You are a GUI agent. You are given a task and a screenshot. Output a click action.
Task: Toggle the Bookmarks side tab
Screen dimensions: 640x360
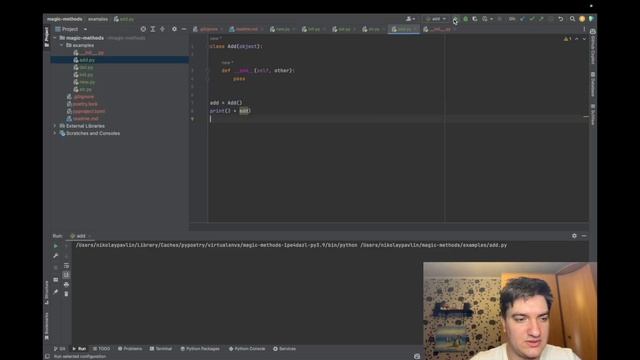tap(47, 326)
